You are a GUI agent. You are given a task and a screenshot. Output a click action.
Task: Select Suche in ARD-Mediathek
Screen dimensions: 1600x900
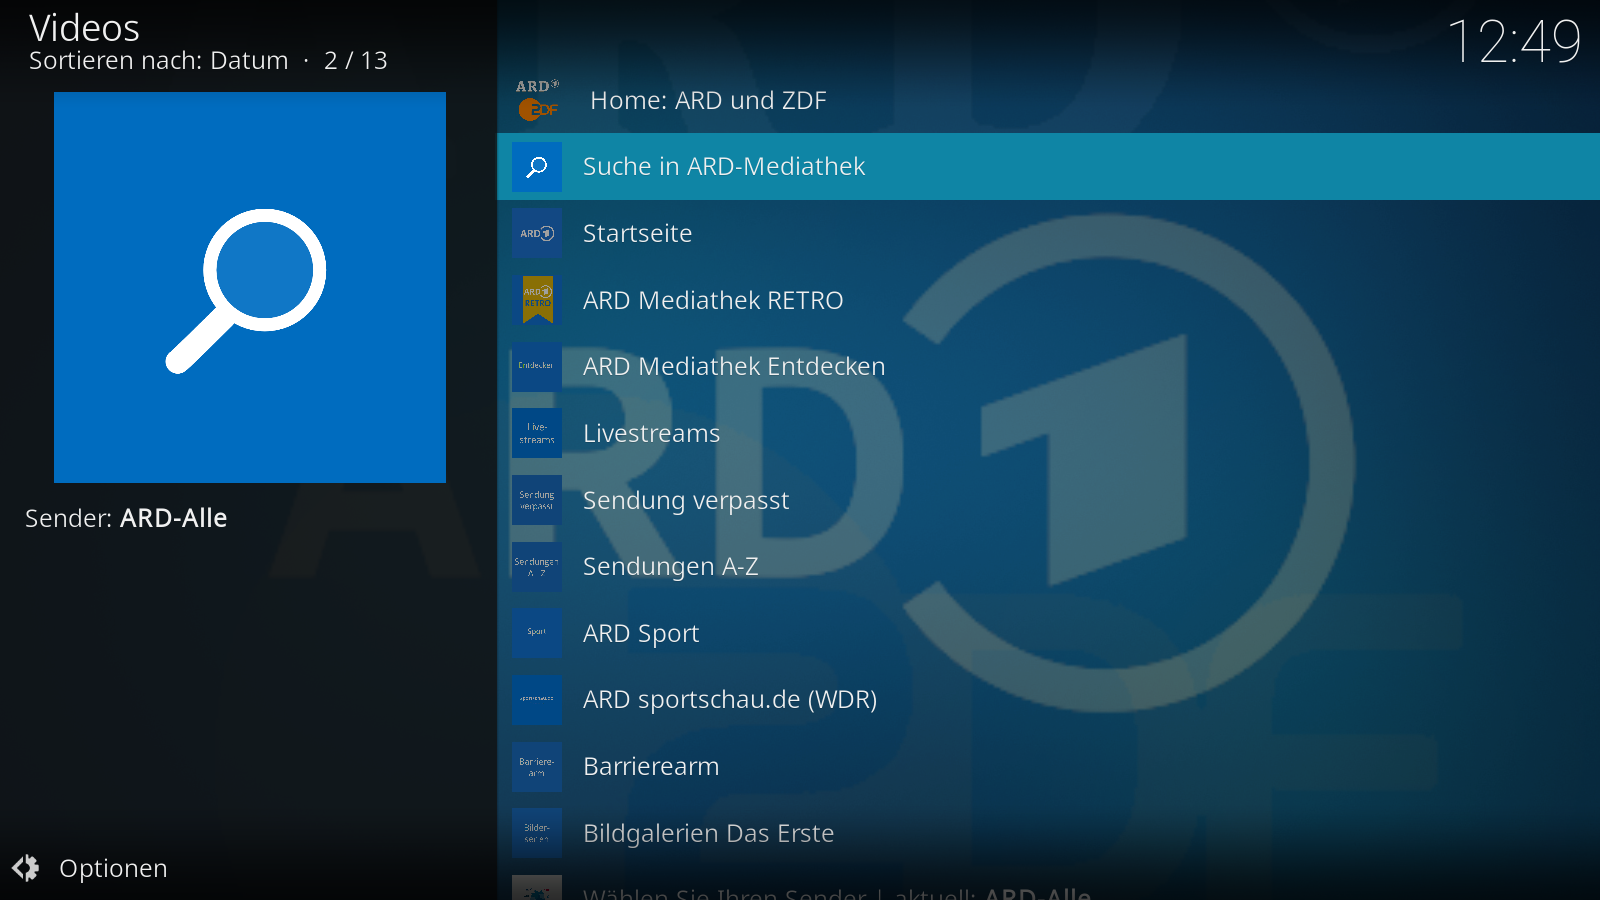pyautogui.click(x=1048, y=167)
